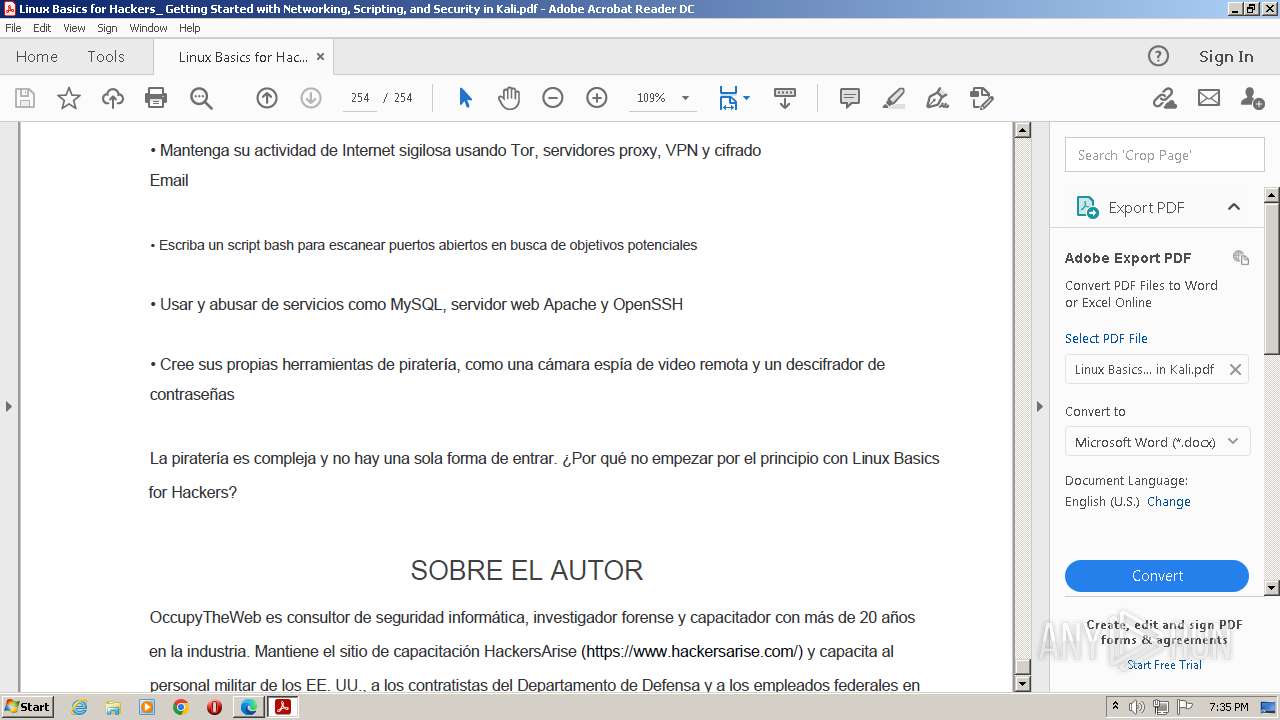Click the Windows Start button

point(27,706)
